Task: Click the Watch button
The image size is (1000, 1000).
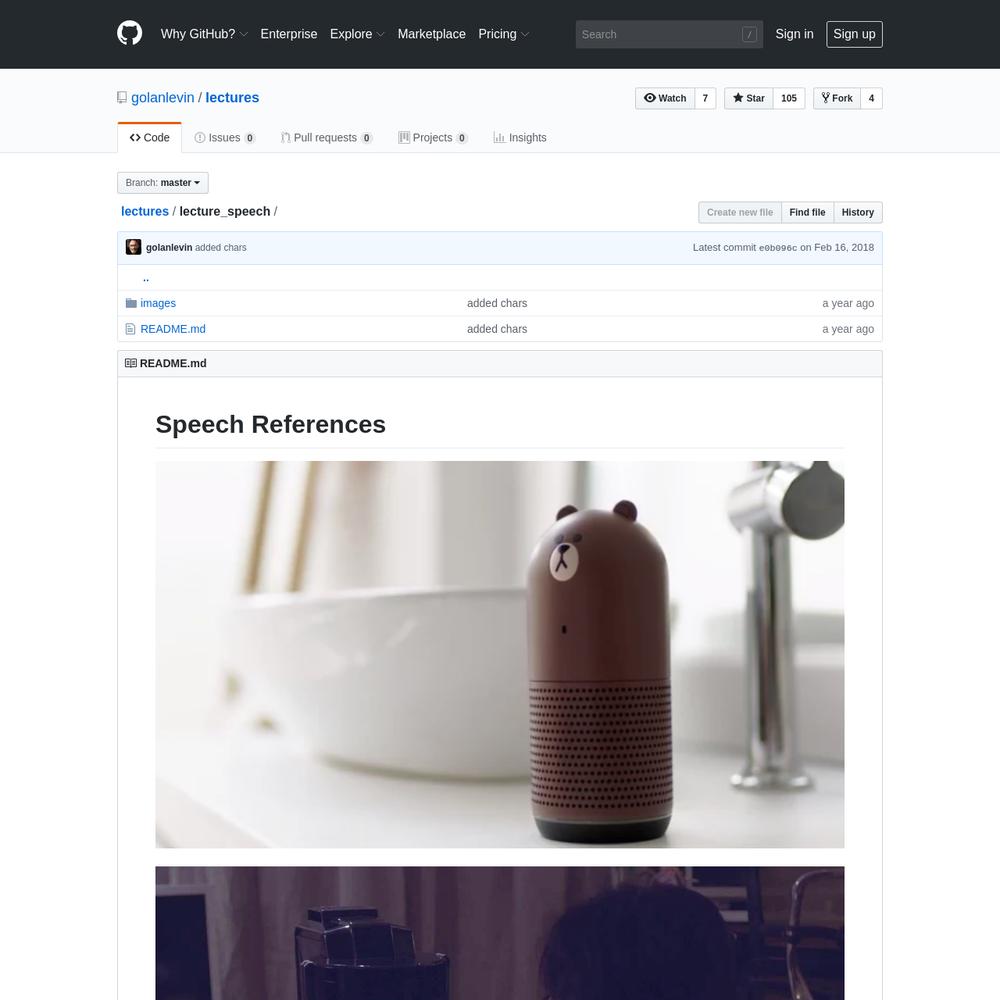Action: click(x=665, y=98)
